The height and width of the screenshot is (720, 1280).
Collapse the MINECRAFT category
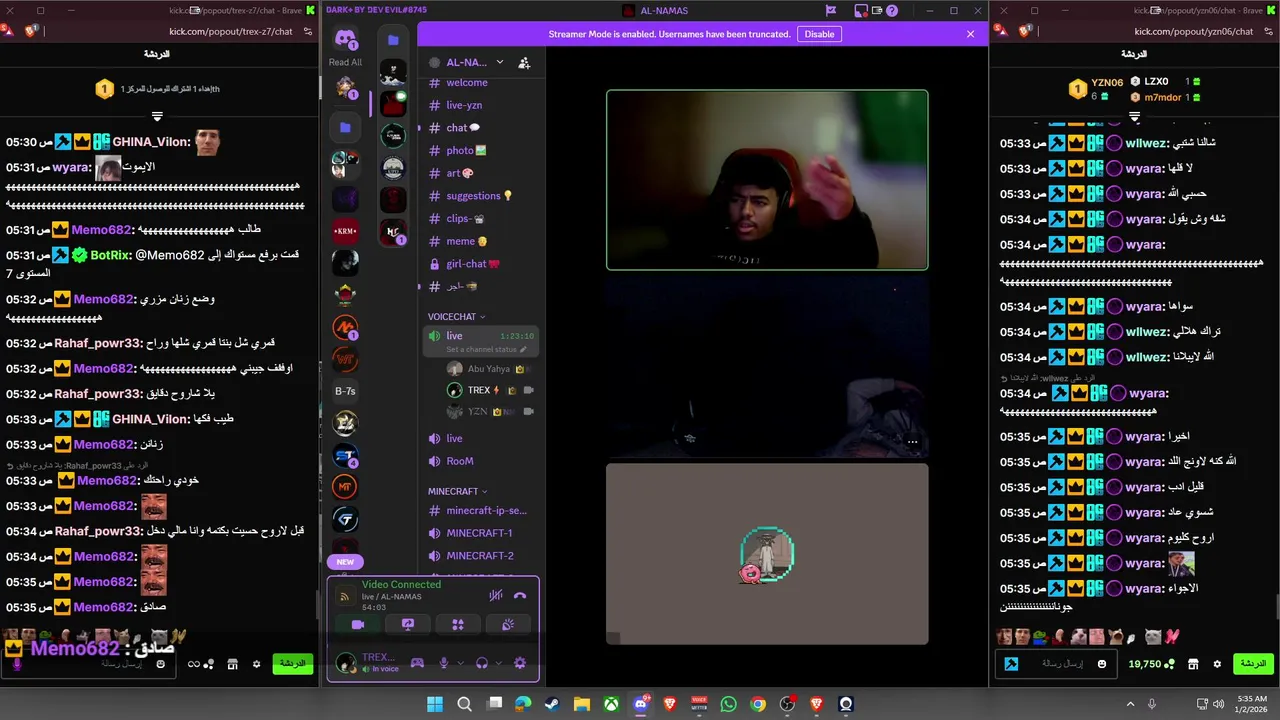coord(457,492)
